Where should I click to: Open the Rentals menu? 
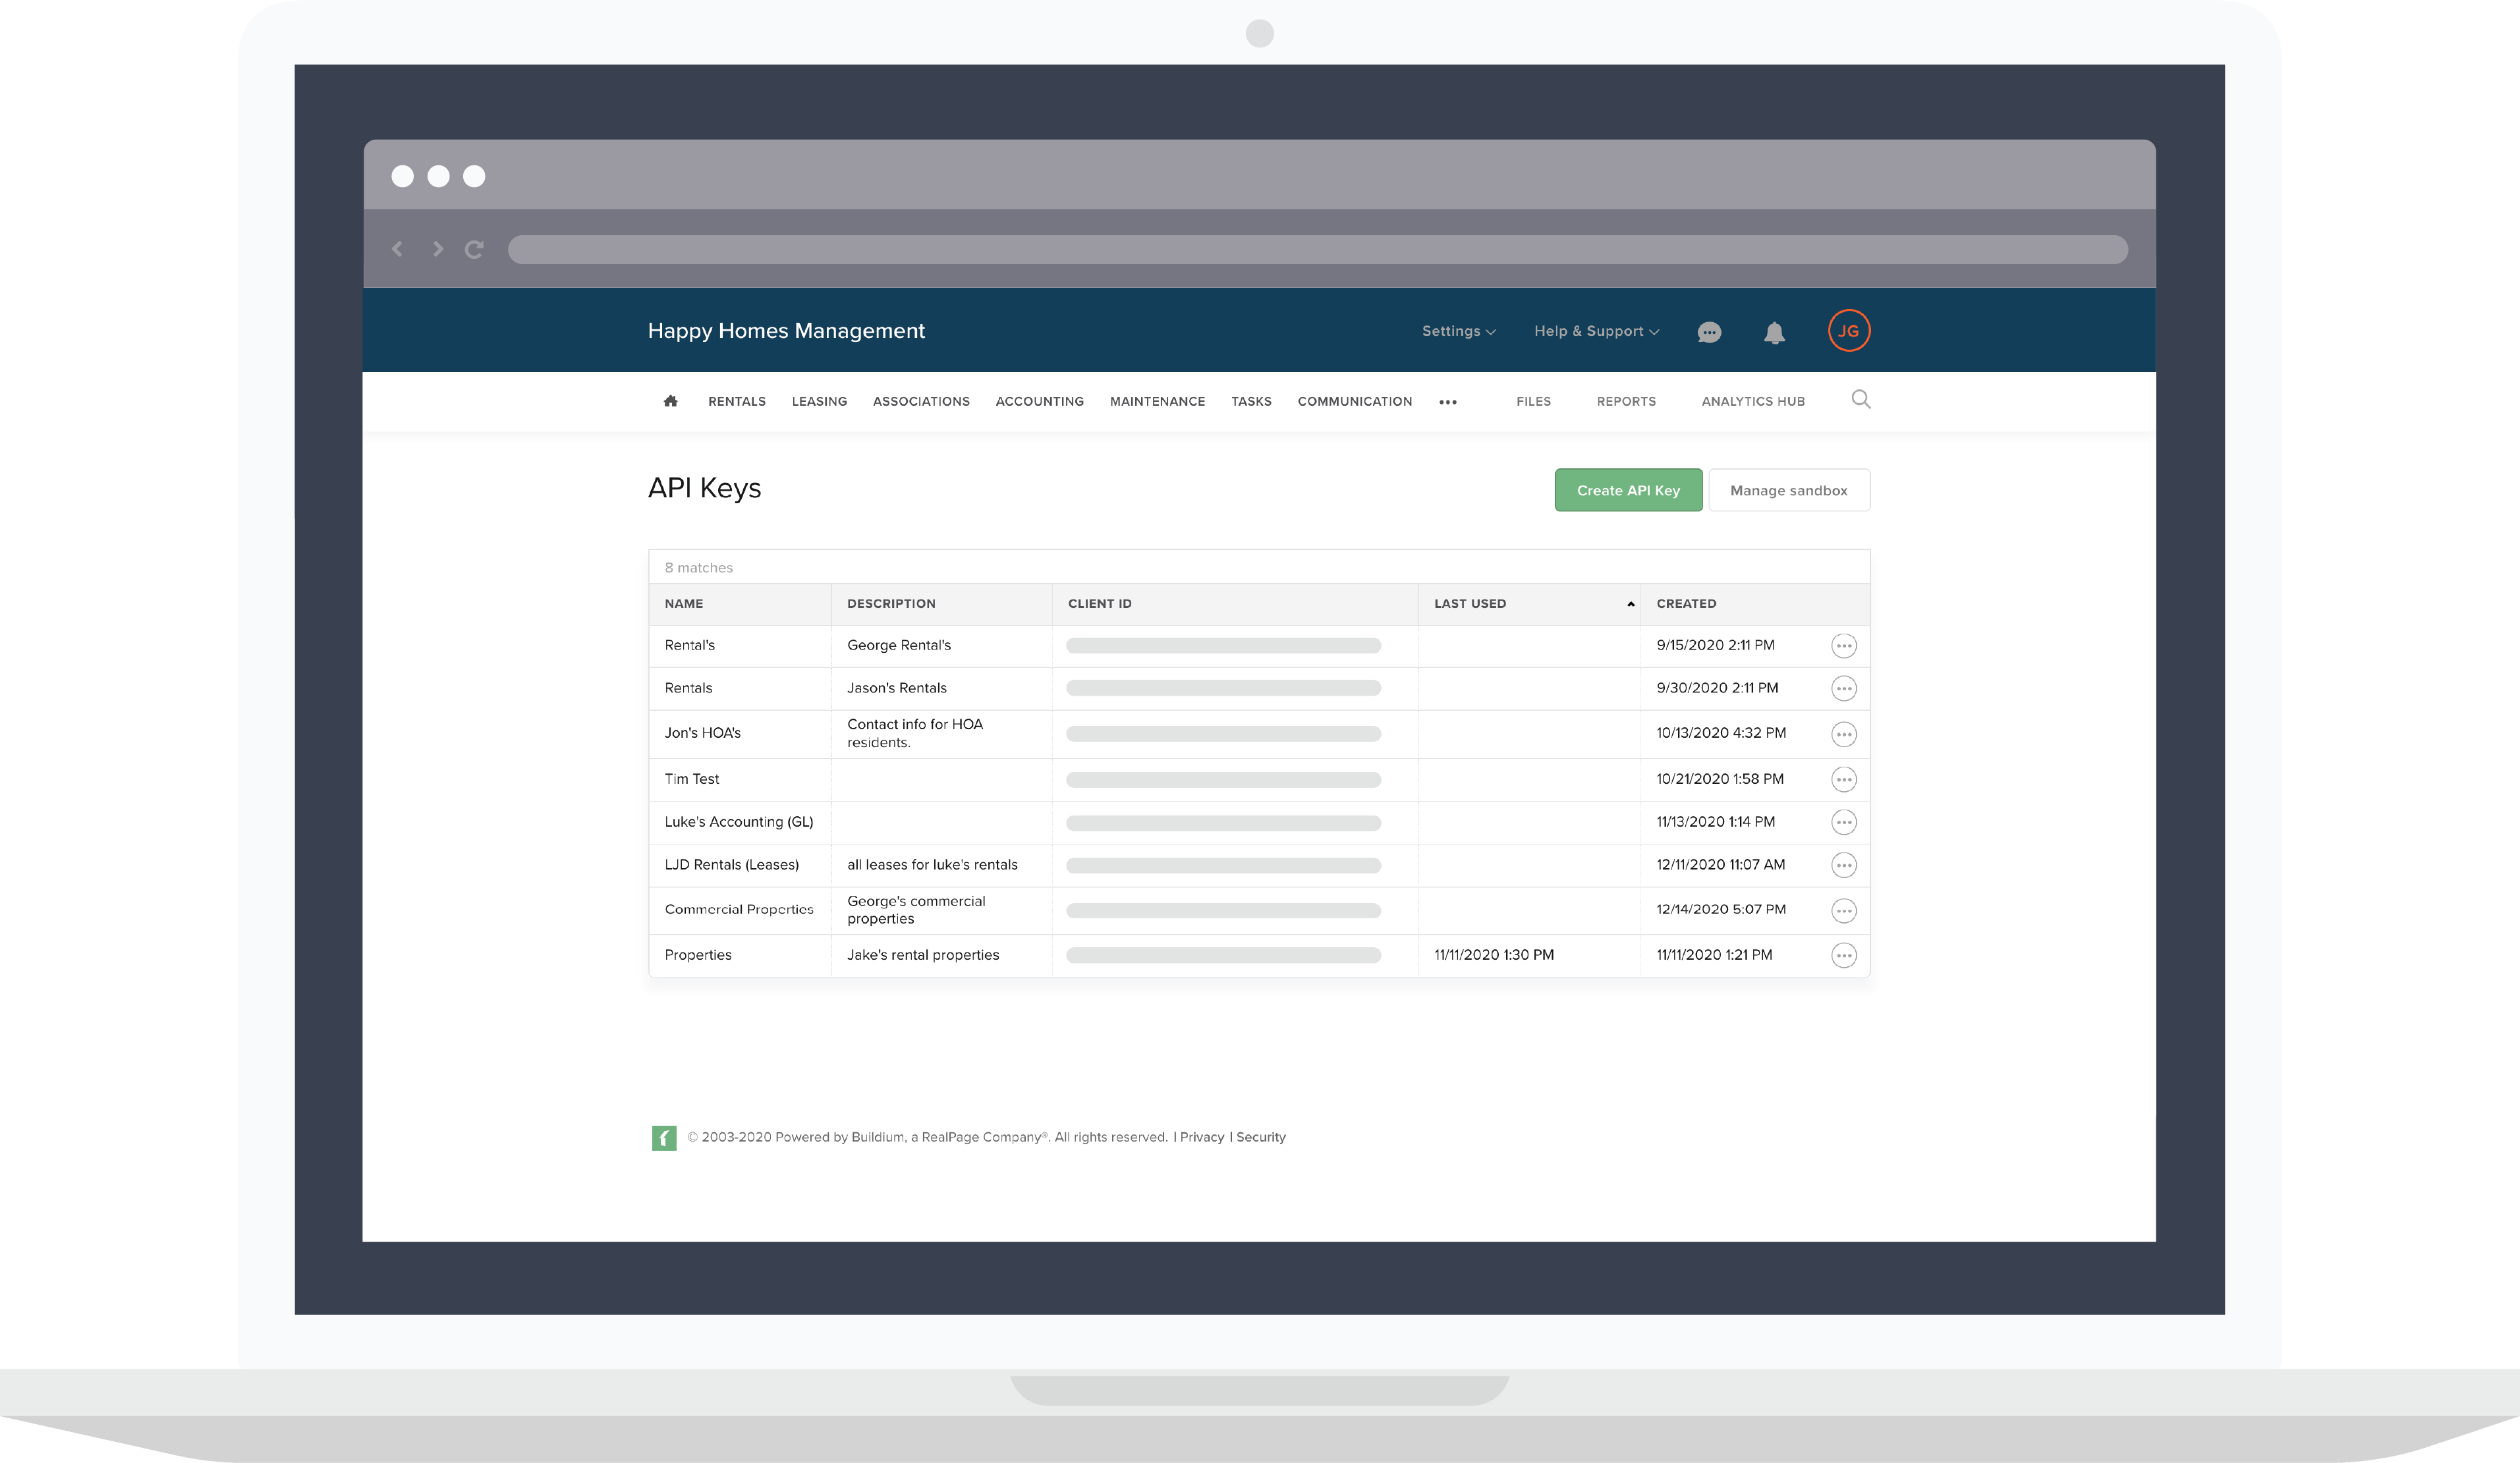736,401
